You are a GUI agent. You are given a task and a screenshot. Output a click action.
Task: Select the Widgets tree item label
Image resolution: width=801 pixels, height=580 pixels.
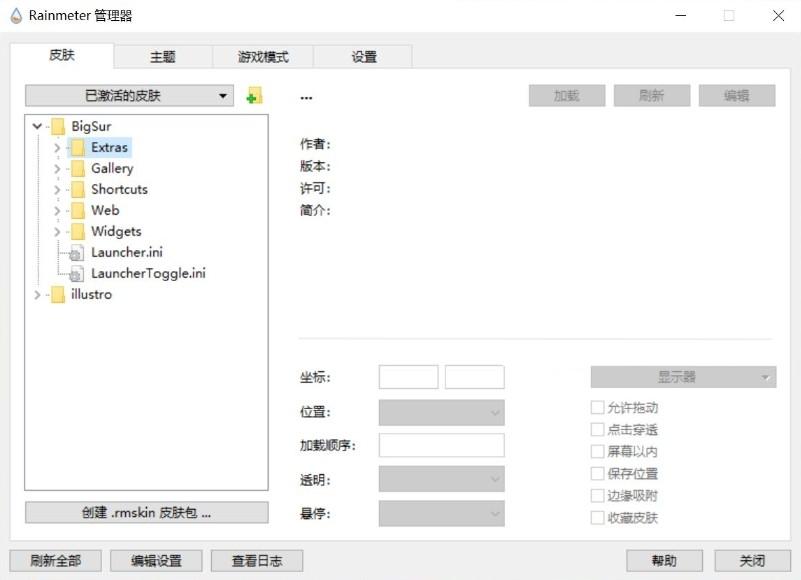click(116, 231)
